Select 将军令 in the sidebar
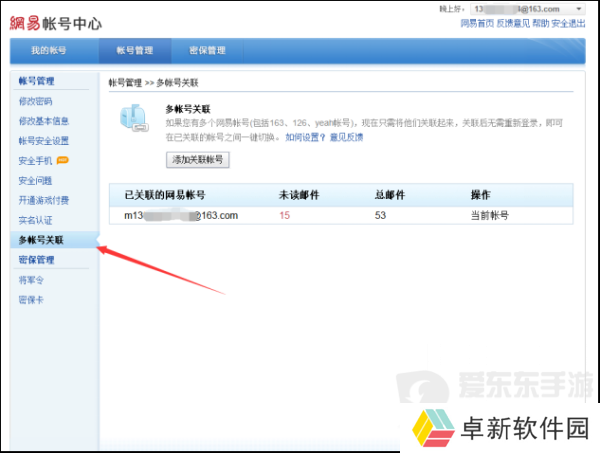Image resolution: width=600 pixels, height=453 pixels. coord(31,280)
